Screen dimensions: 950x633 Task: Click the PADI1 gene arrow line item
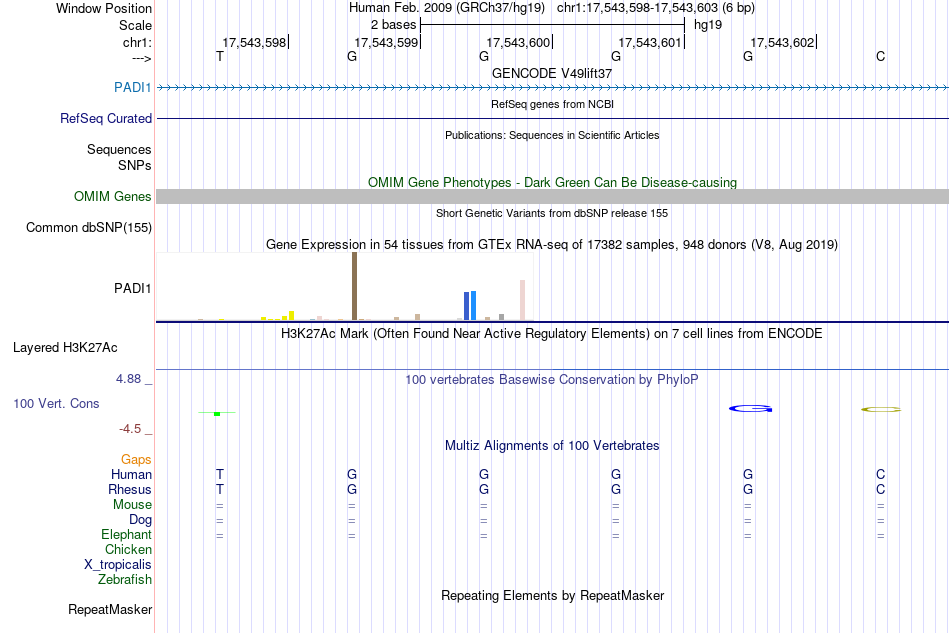[x=553, y=88]
